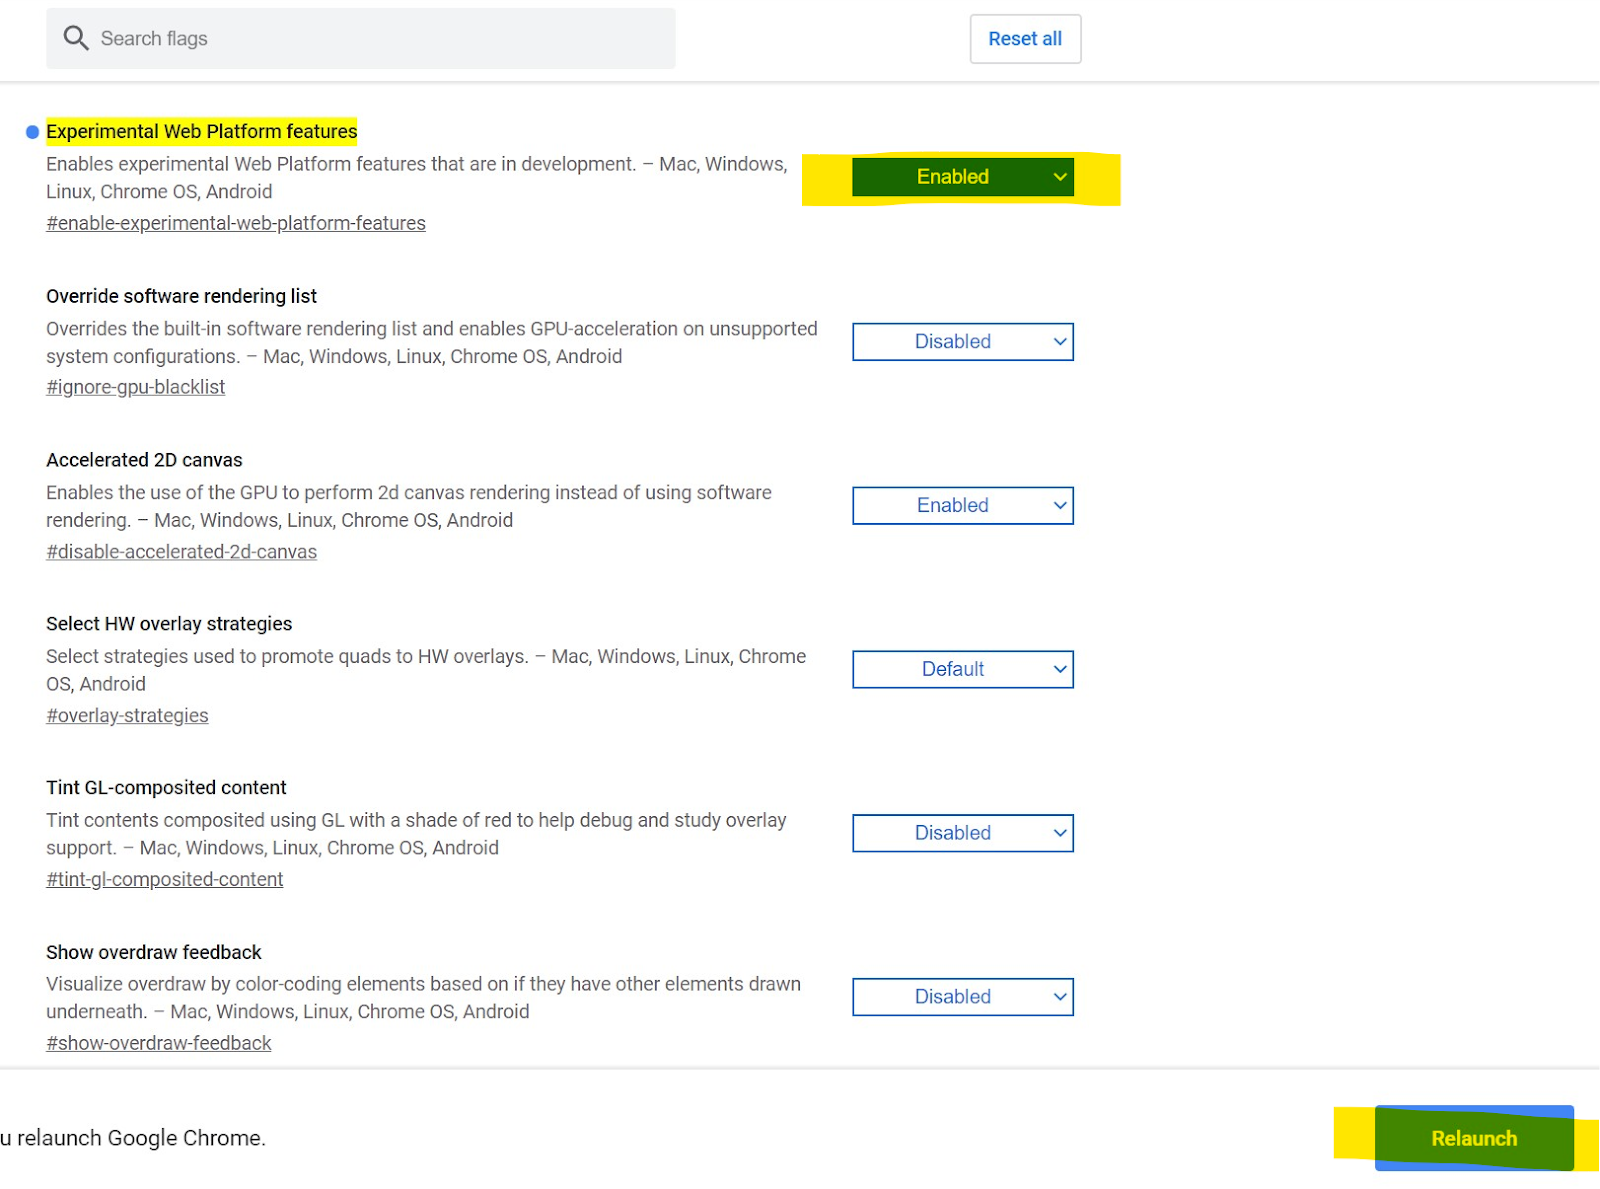1600x1189 pixels.
Task: Click the Accelerated 2D canvas heading
Action: point(144,460)
